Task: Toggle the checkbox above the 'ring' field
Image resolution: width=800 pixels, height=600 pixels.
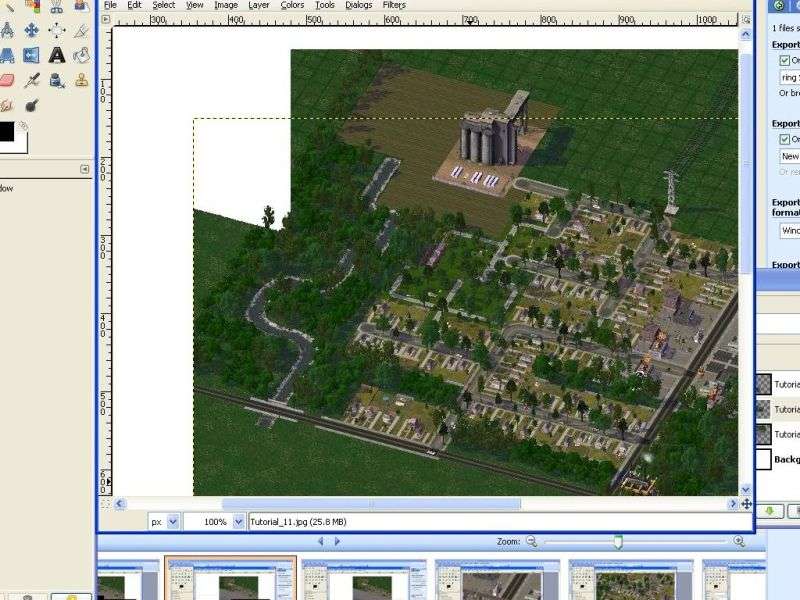Action: pos(785,60)
